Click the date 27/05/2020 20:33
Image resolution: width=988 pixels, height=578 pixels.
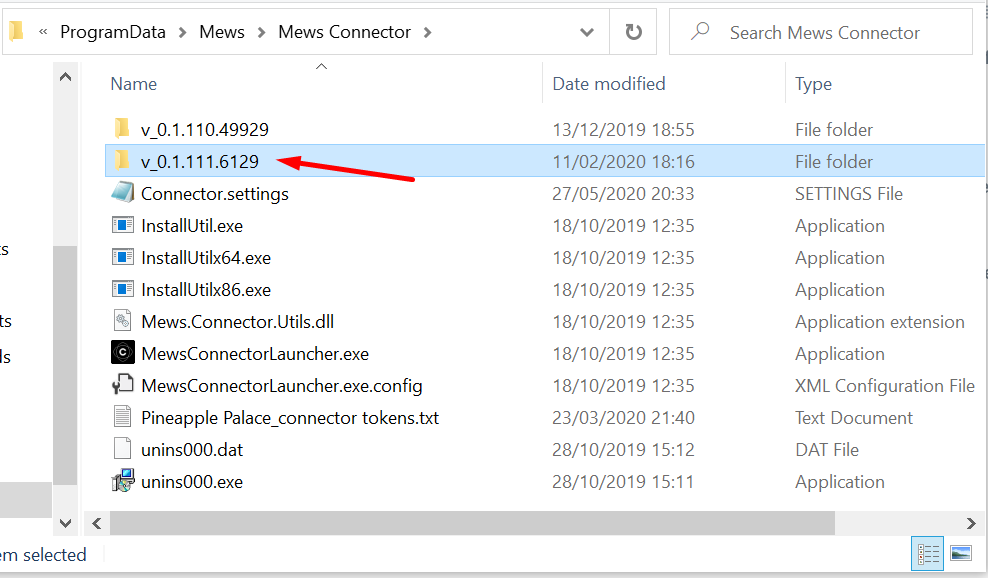623,194
